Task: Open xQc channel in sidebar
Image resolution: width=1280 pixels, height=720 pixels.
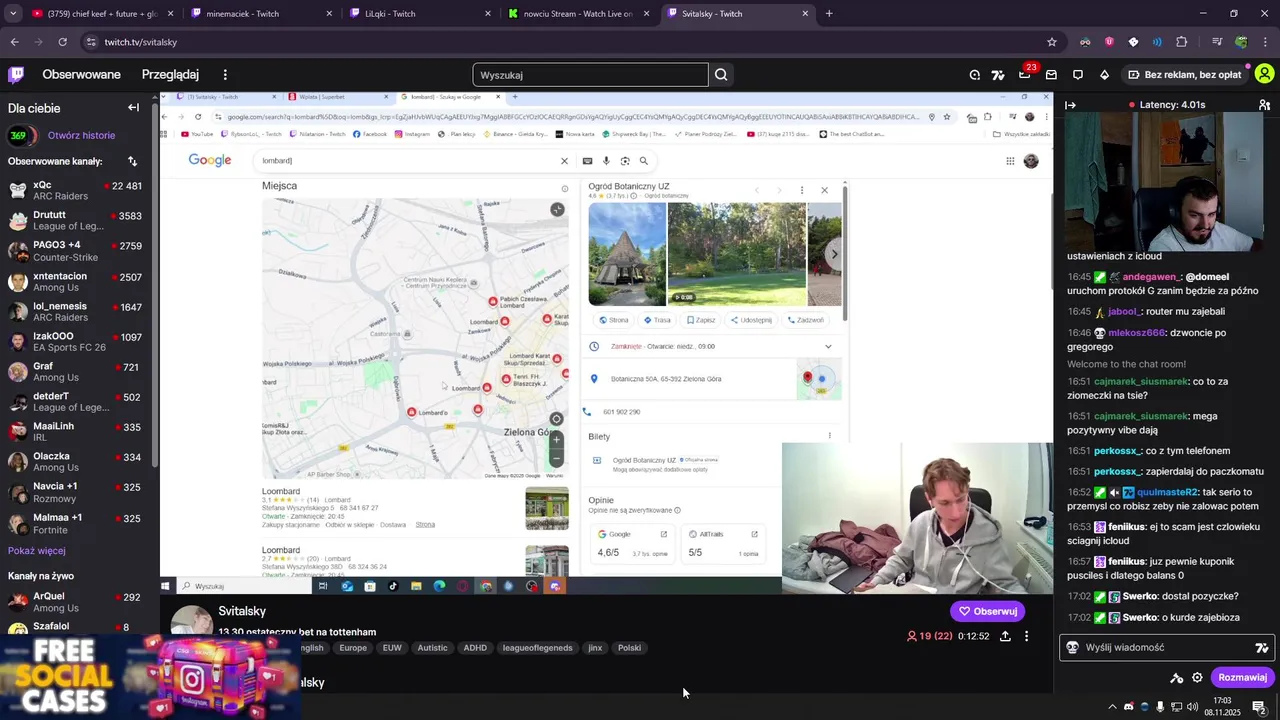Action: click(76, 191)
